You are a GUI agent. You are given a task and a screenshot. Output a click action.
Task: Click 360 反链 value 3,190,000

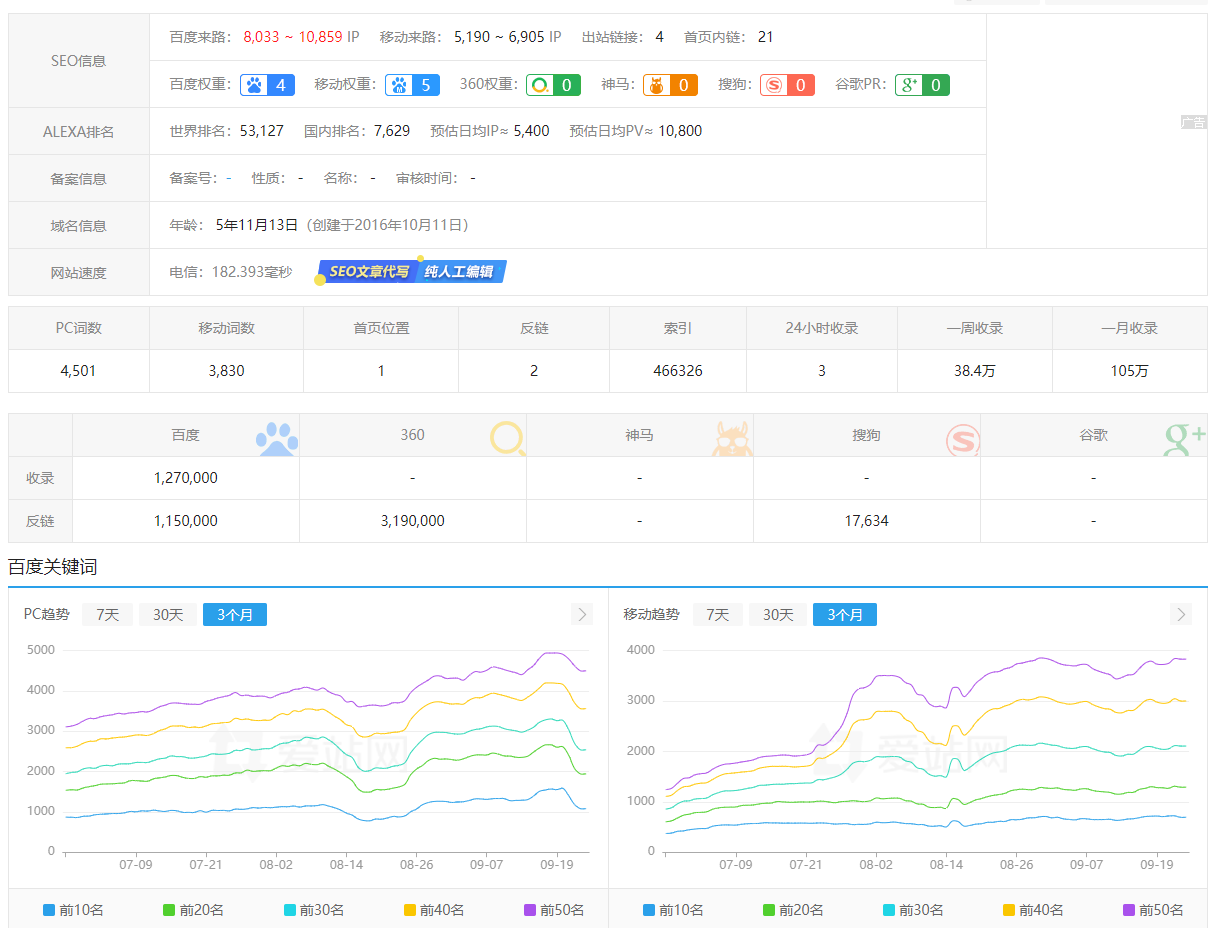[412, 521]
